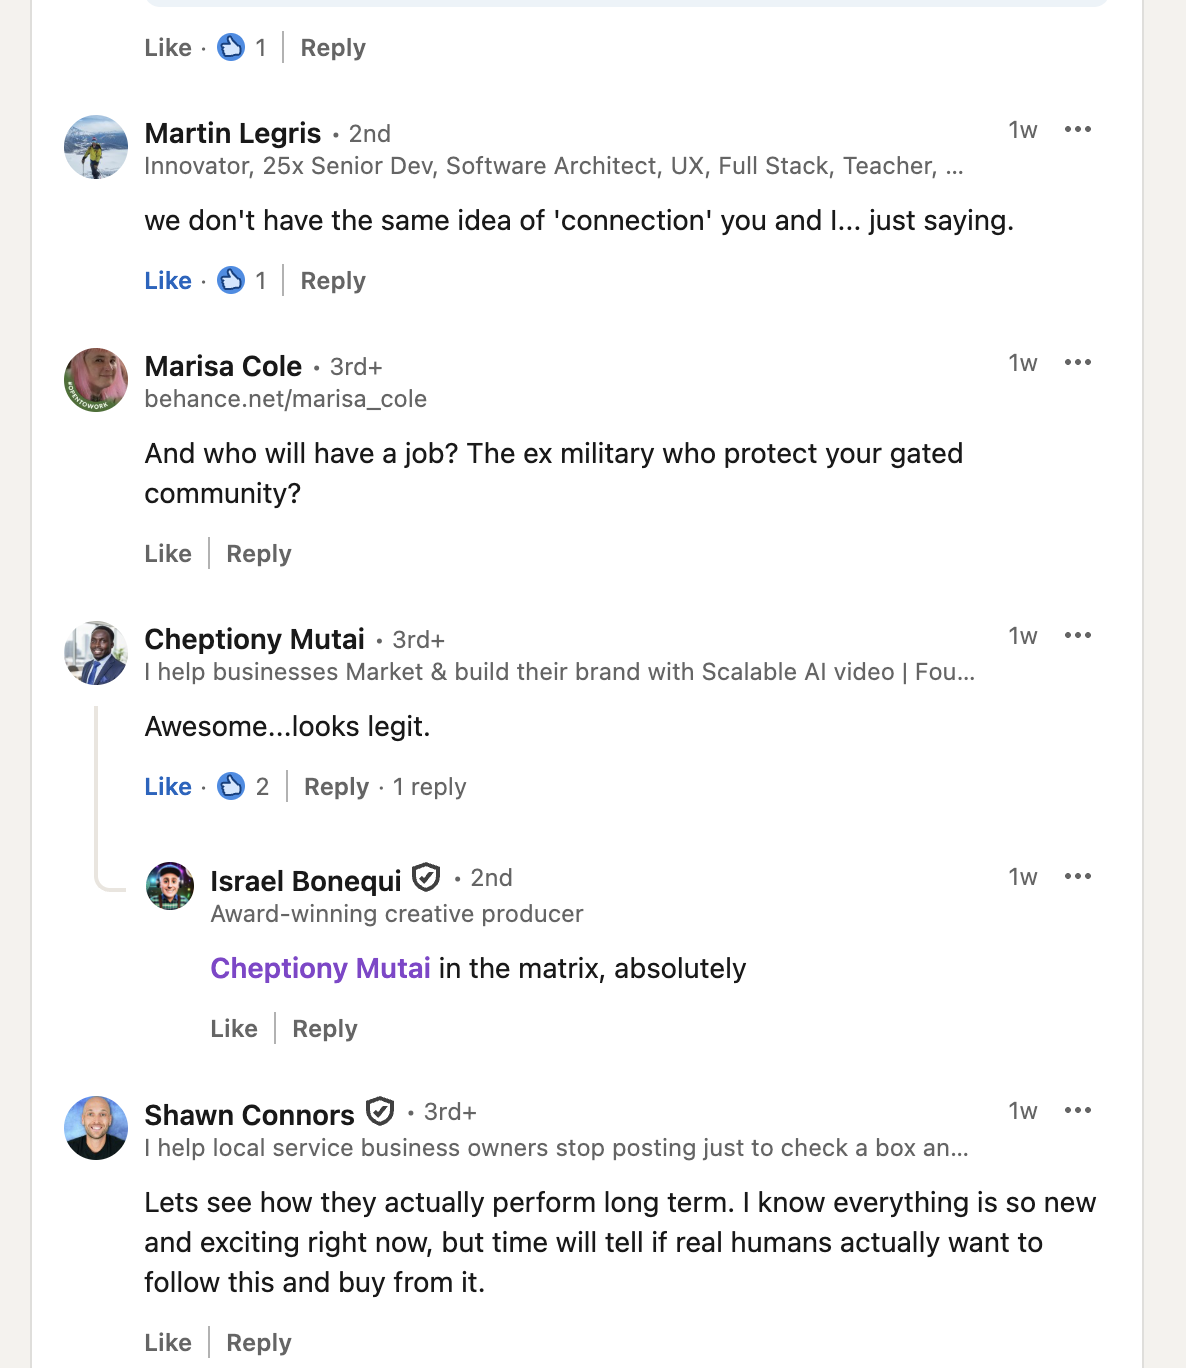Viewport: 1186px width, 1368px height.
Task: Open more options on Martin Legris's comment
Action: (1077, 130)
